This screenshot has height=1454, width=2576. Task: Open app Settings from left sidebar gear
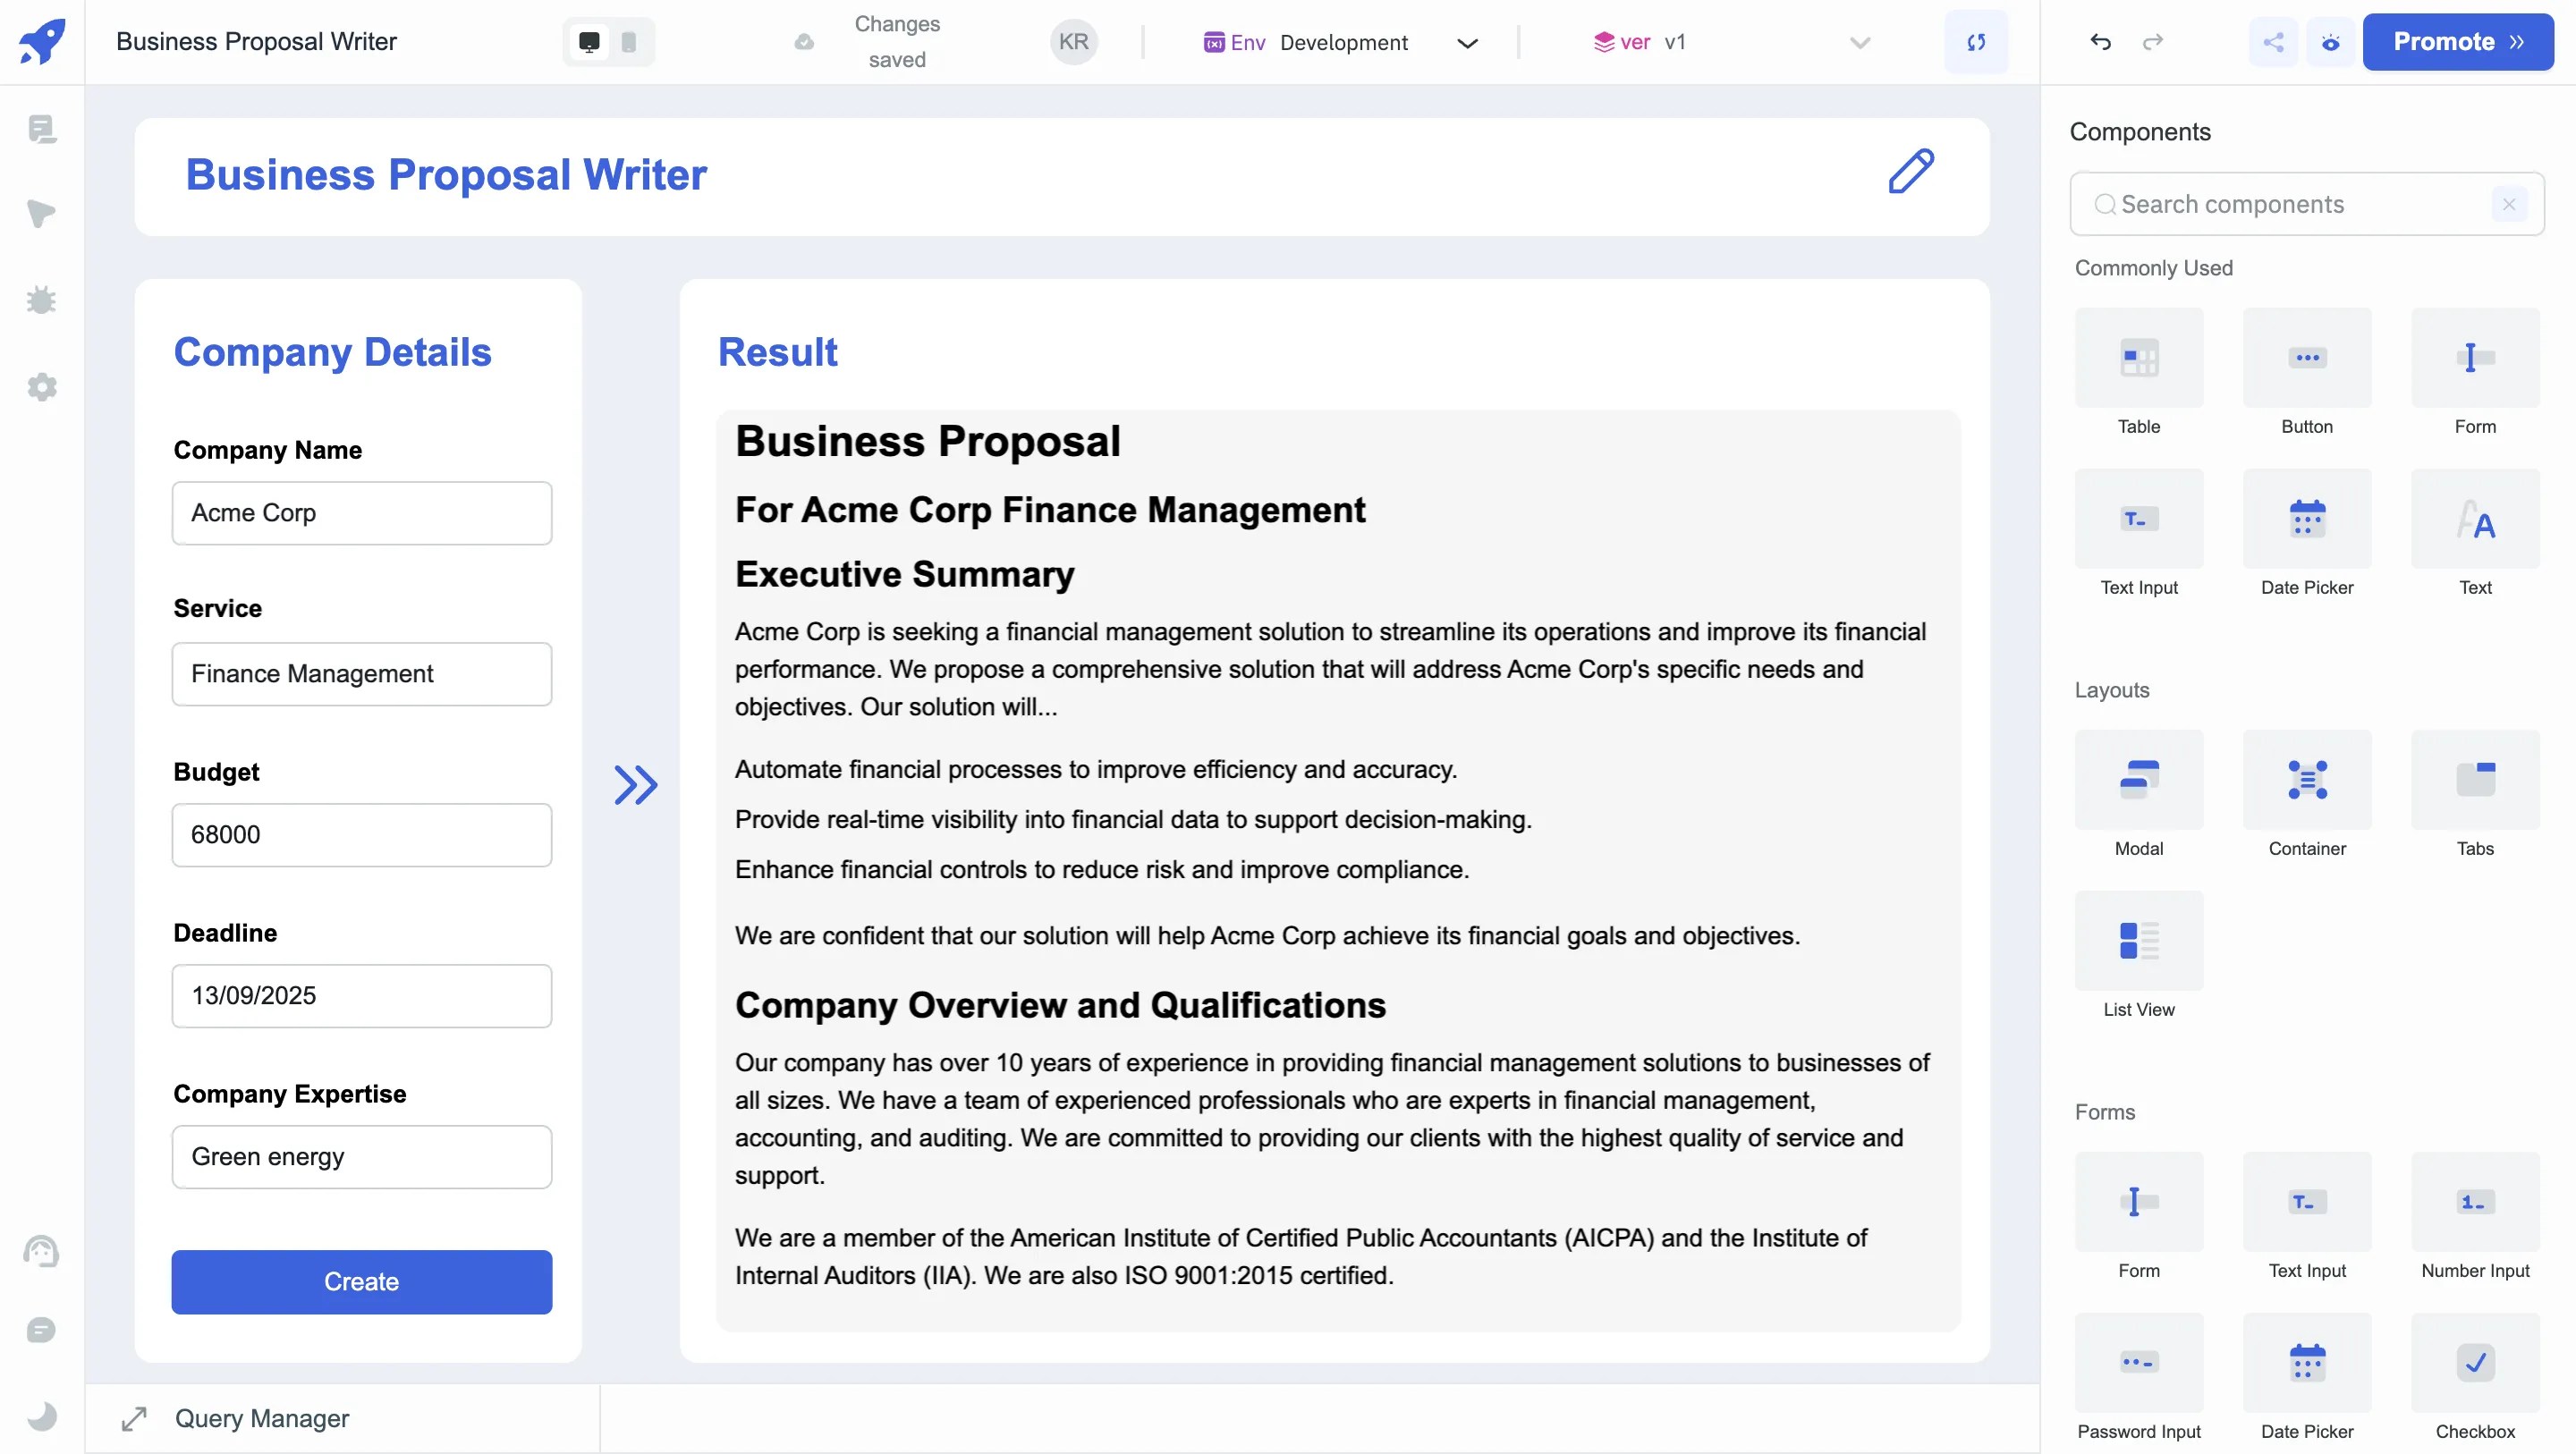[x=42, y=388]
